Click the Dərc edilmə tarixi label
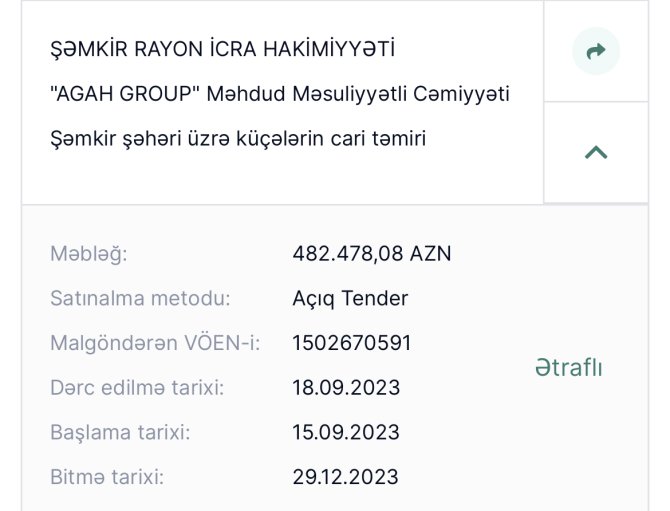Screen dimensions: 670x511 click(x=137, y=388)
